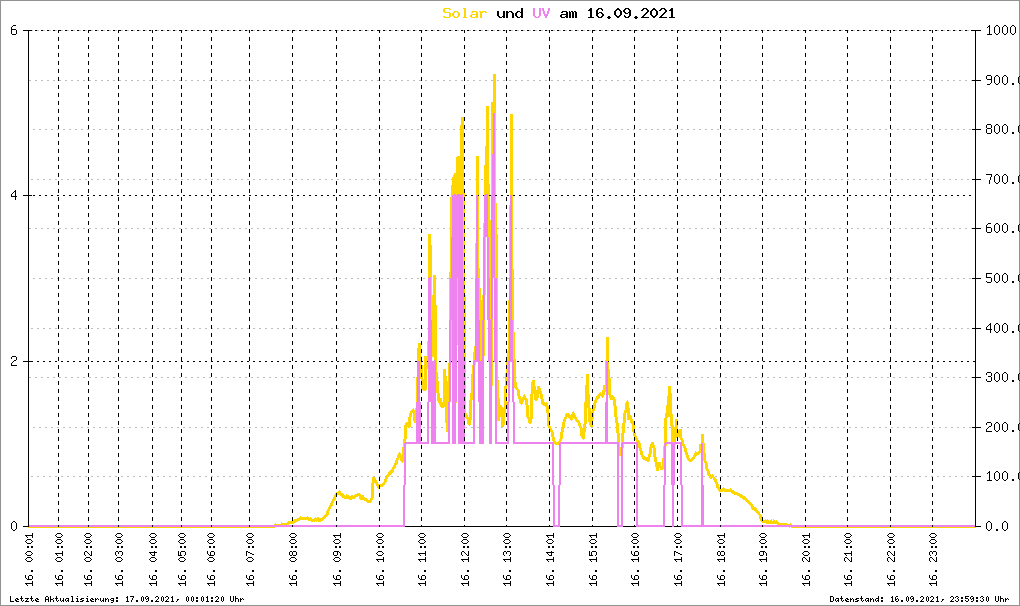Click the '16. 06:00' time axis label
Image resolution: width=1020 pixels, height=606 pixels.
(211, 559)
